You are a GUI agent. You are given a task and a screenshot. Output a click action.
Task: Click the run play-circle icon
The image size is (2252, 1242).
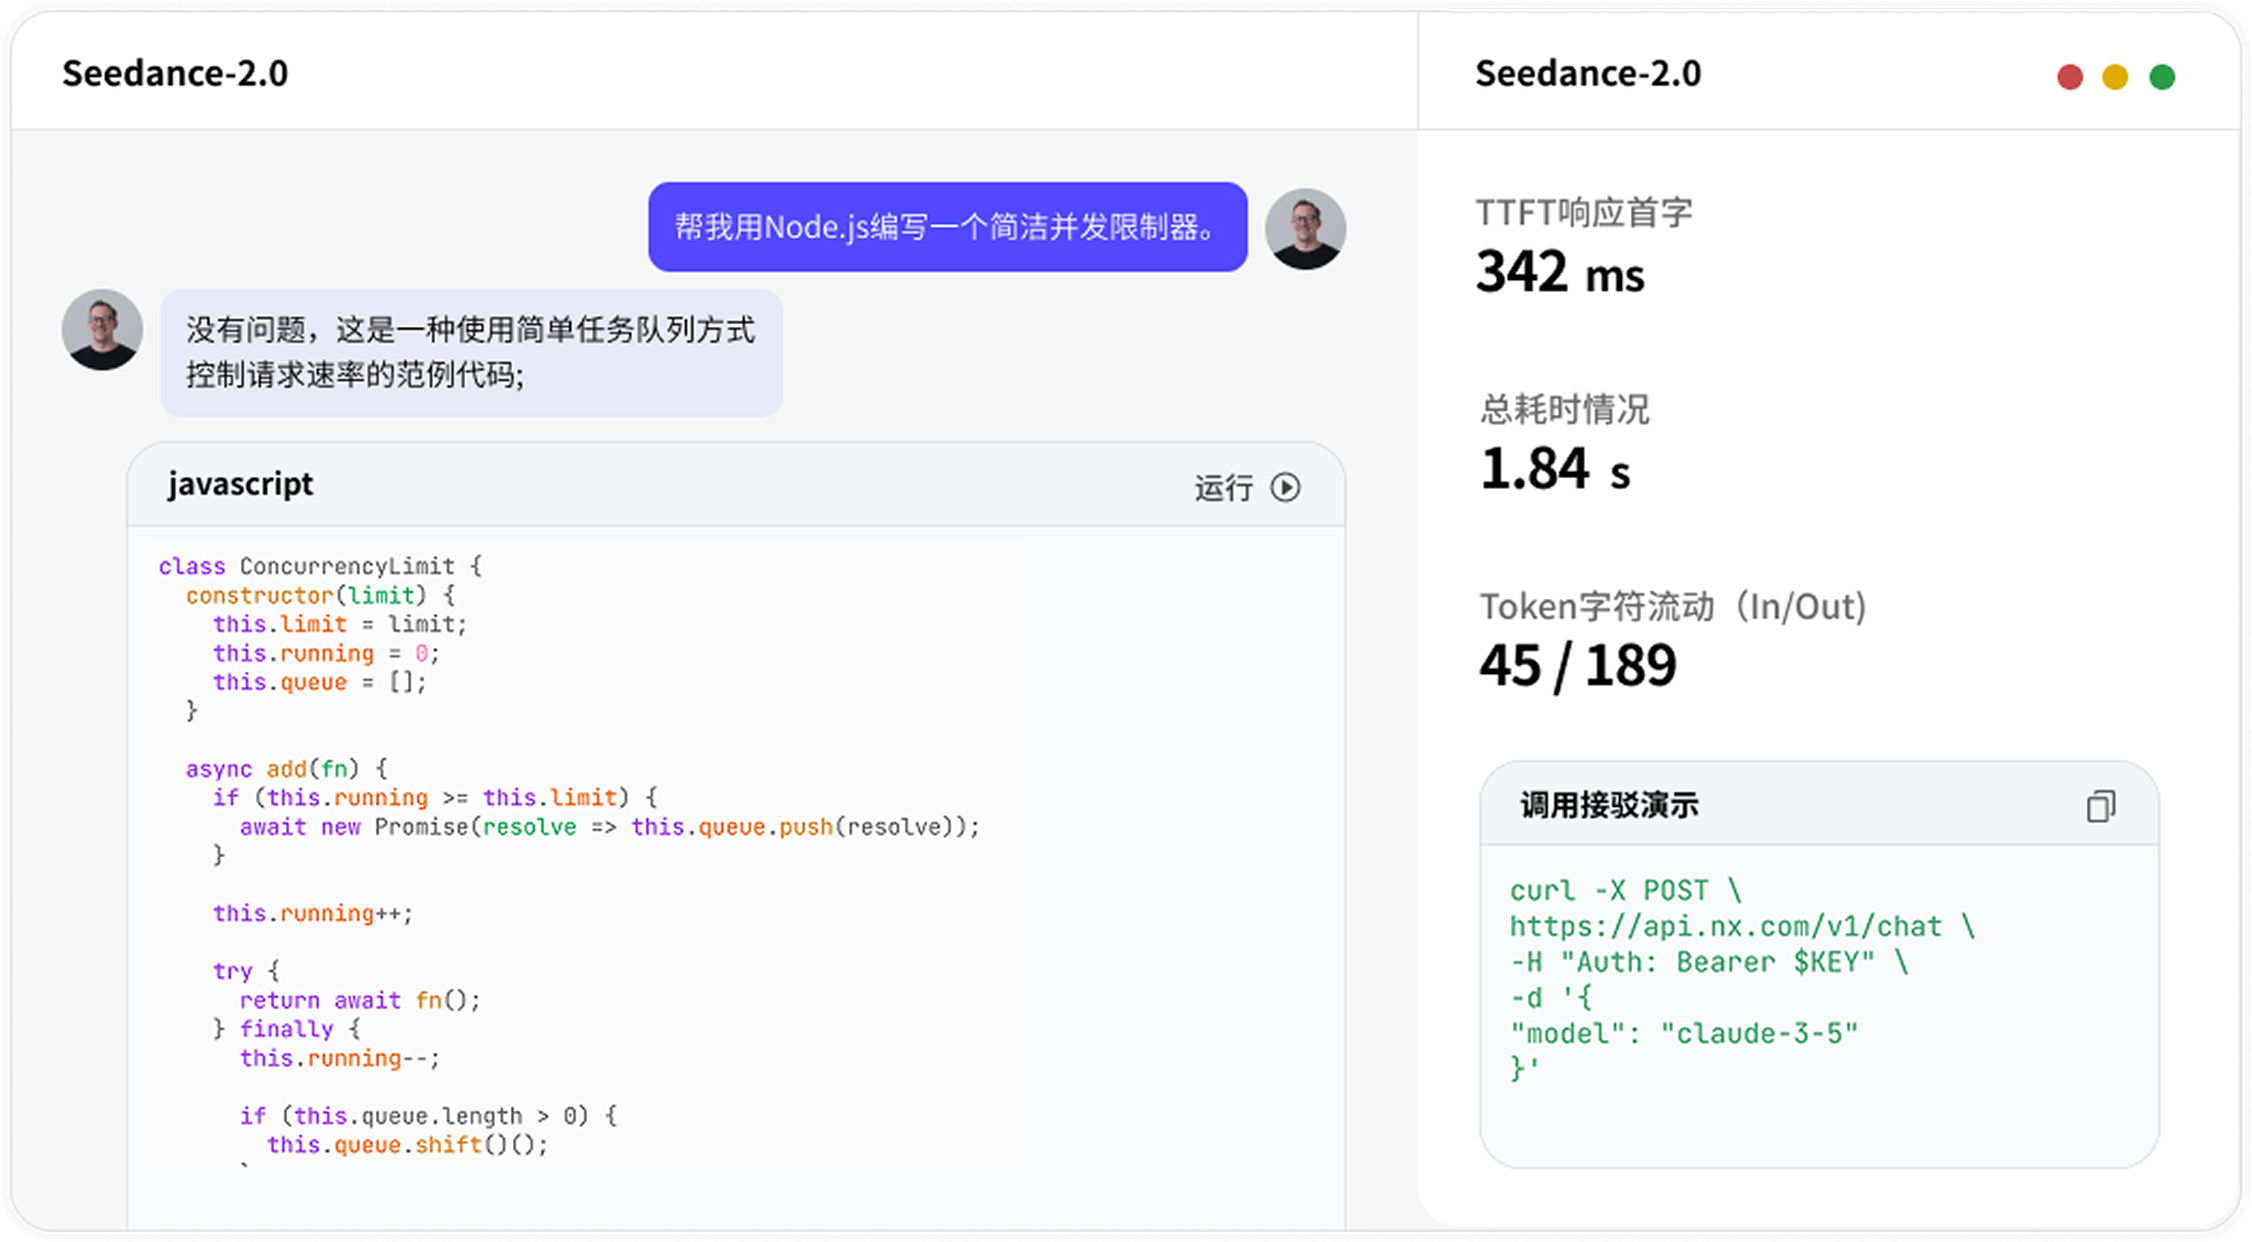pyautogui.click(x=1285, y=487)
